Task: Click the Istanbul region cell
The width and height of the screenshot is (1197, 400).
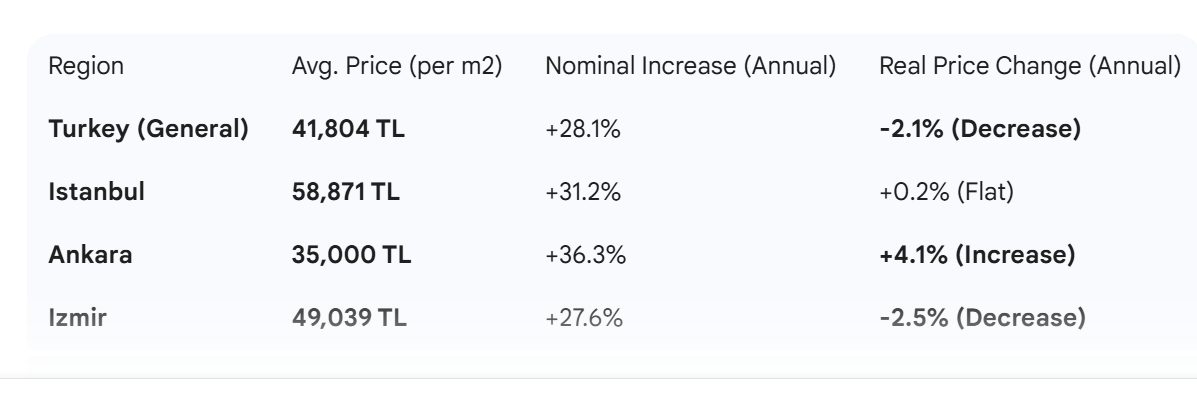Action: point(96,192)
